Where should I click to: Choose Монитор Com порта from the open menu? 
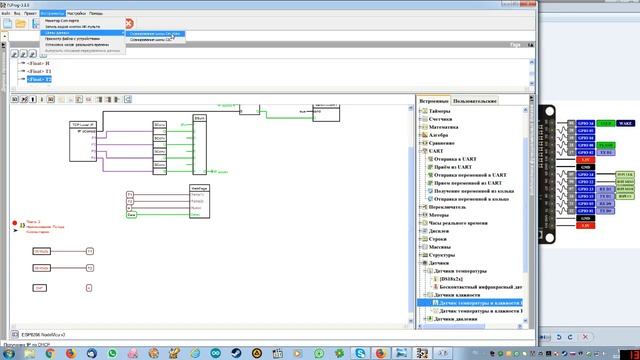click(x=82, y=20)
